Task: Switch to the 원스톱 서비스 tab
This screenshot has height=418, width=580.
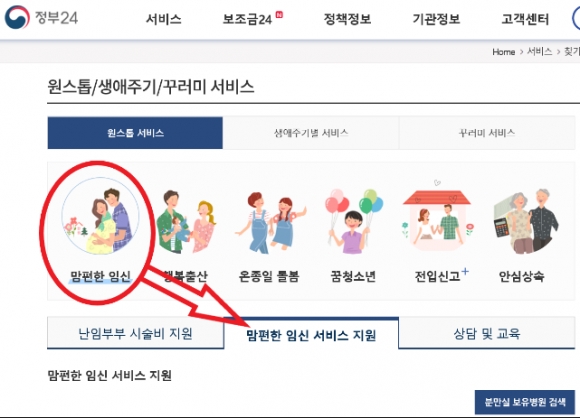Action: [135, 133]
